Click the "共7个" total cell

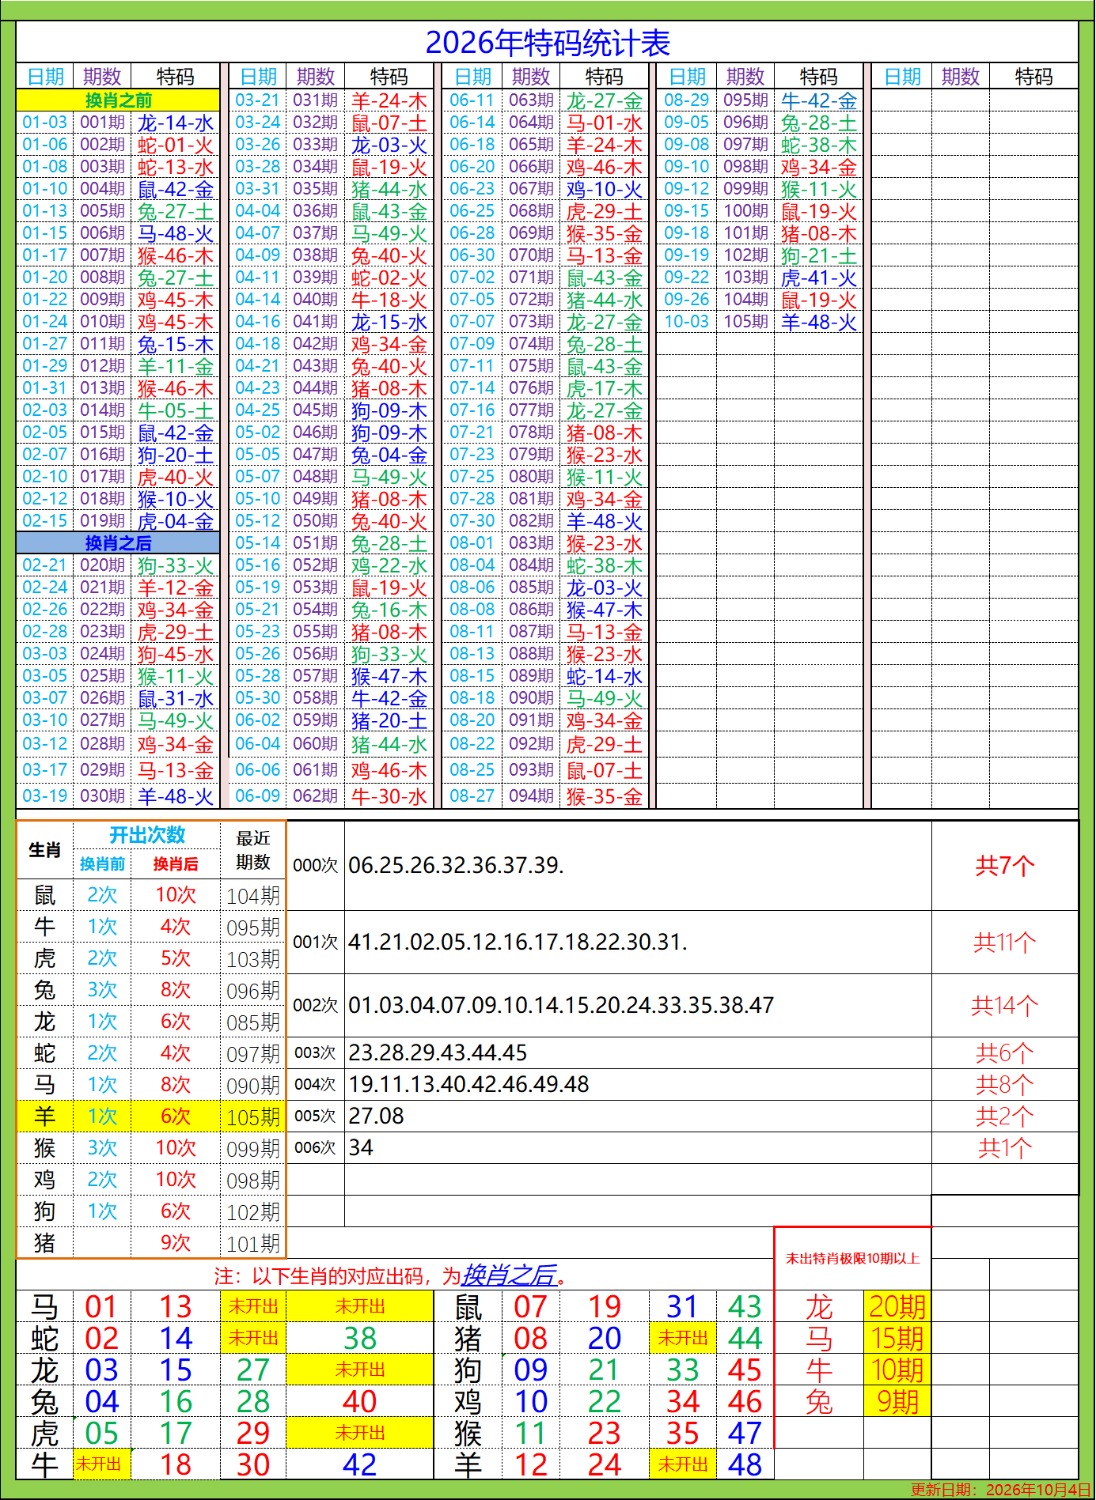pyautogui.click(x=1004, y=866)
